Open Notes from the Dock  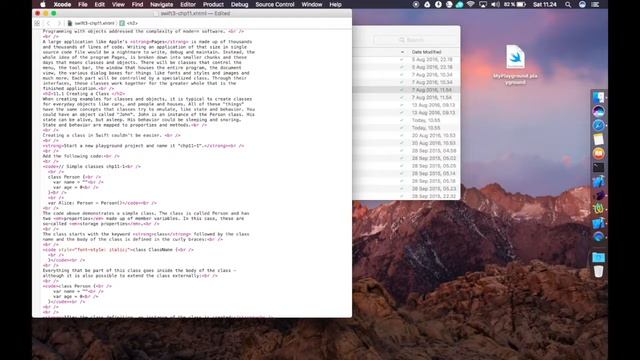(x=598, y=139)
